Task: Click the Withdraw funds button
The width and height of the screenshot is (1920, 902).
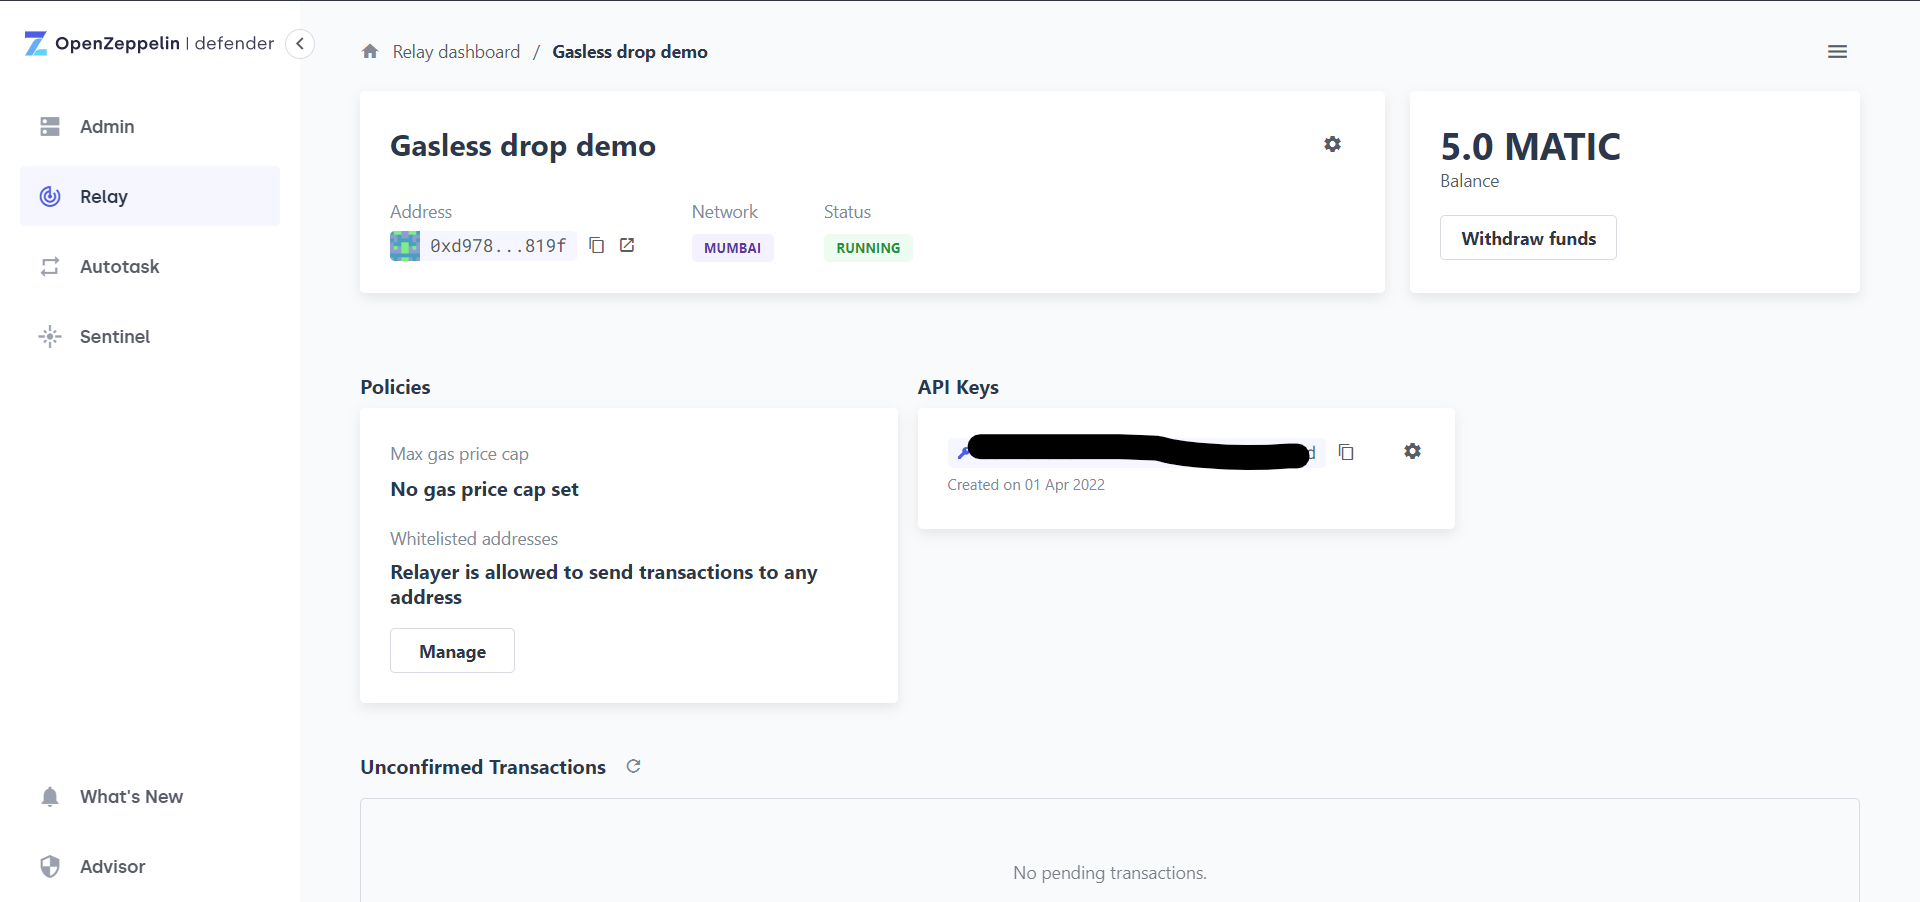Action: tap(1528, 238)
